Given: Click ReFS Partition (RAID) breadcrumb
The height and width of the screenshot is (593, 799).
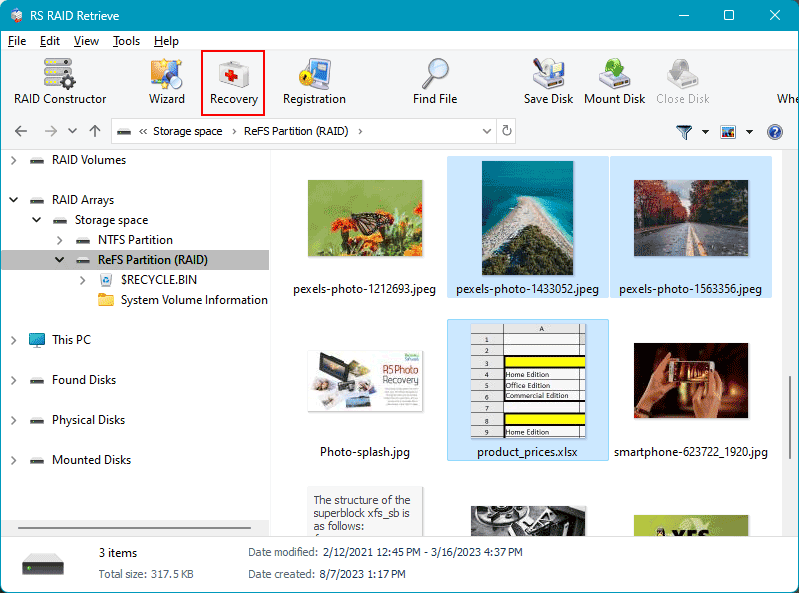Looking at the screenshot, I should click(x=296, y=131).
